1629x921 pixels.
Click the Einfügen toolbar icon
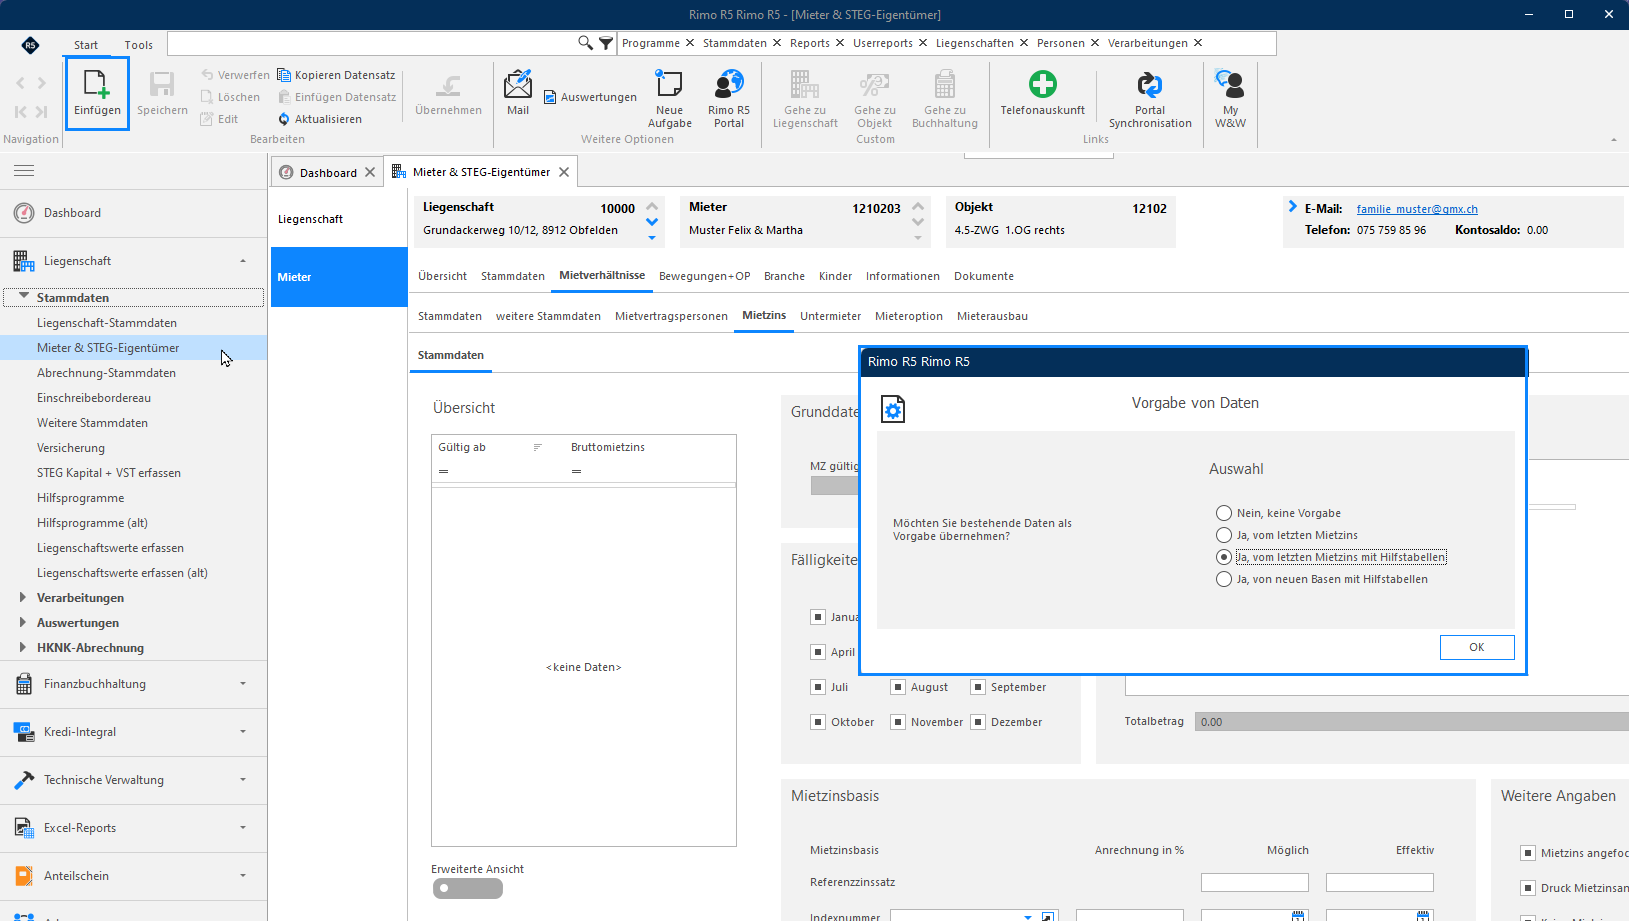coord(97,84)
